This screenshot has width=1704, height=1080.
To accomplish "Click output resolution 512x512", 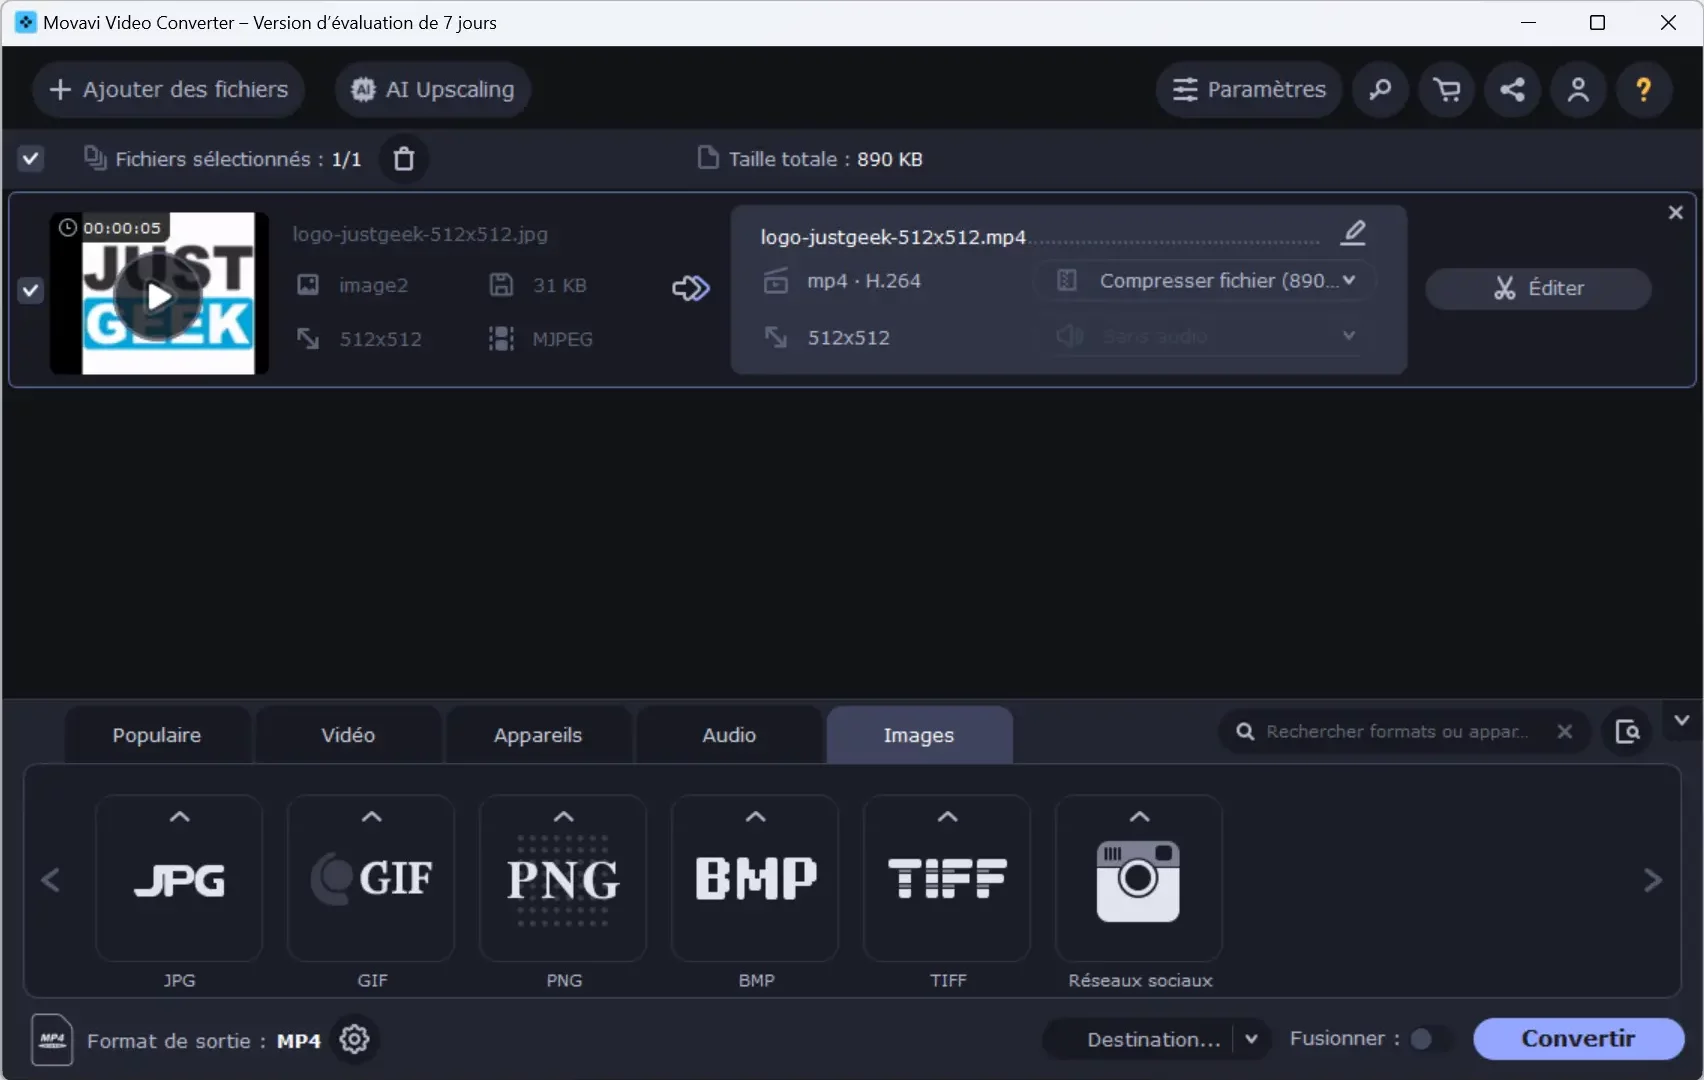I will [x=848, y=338].
